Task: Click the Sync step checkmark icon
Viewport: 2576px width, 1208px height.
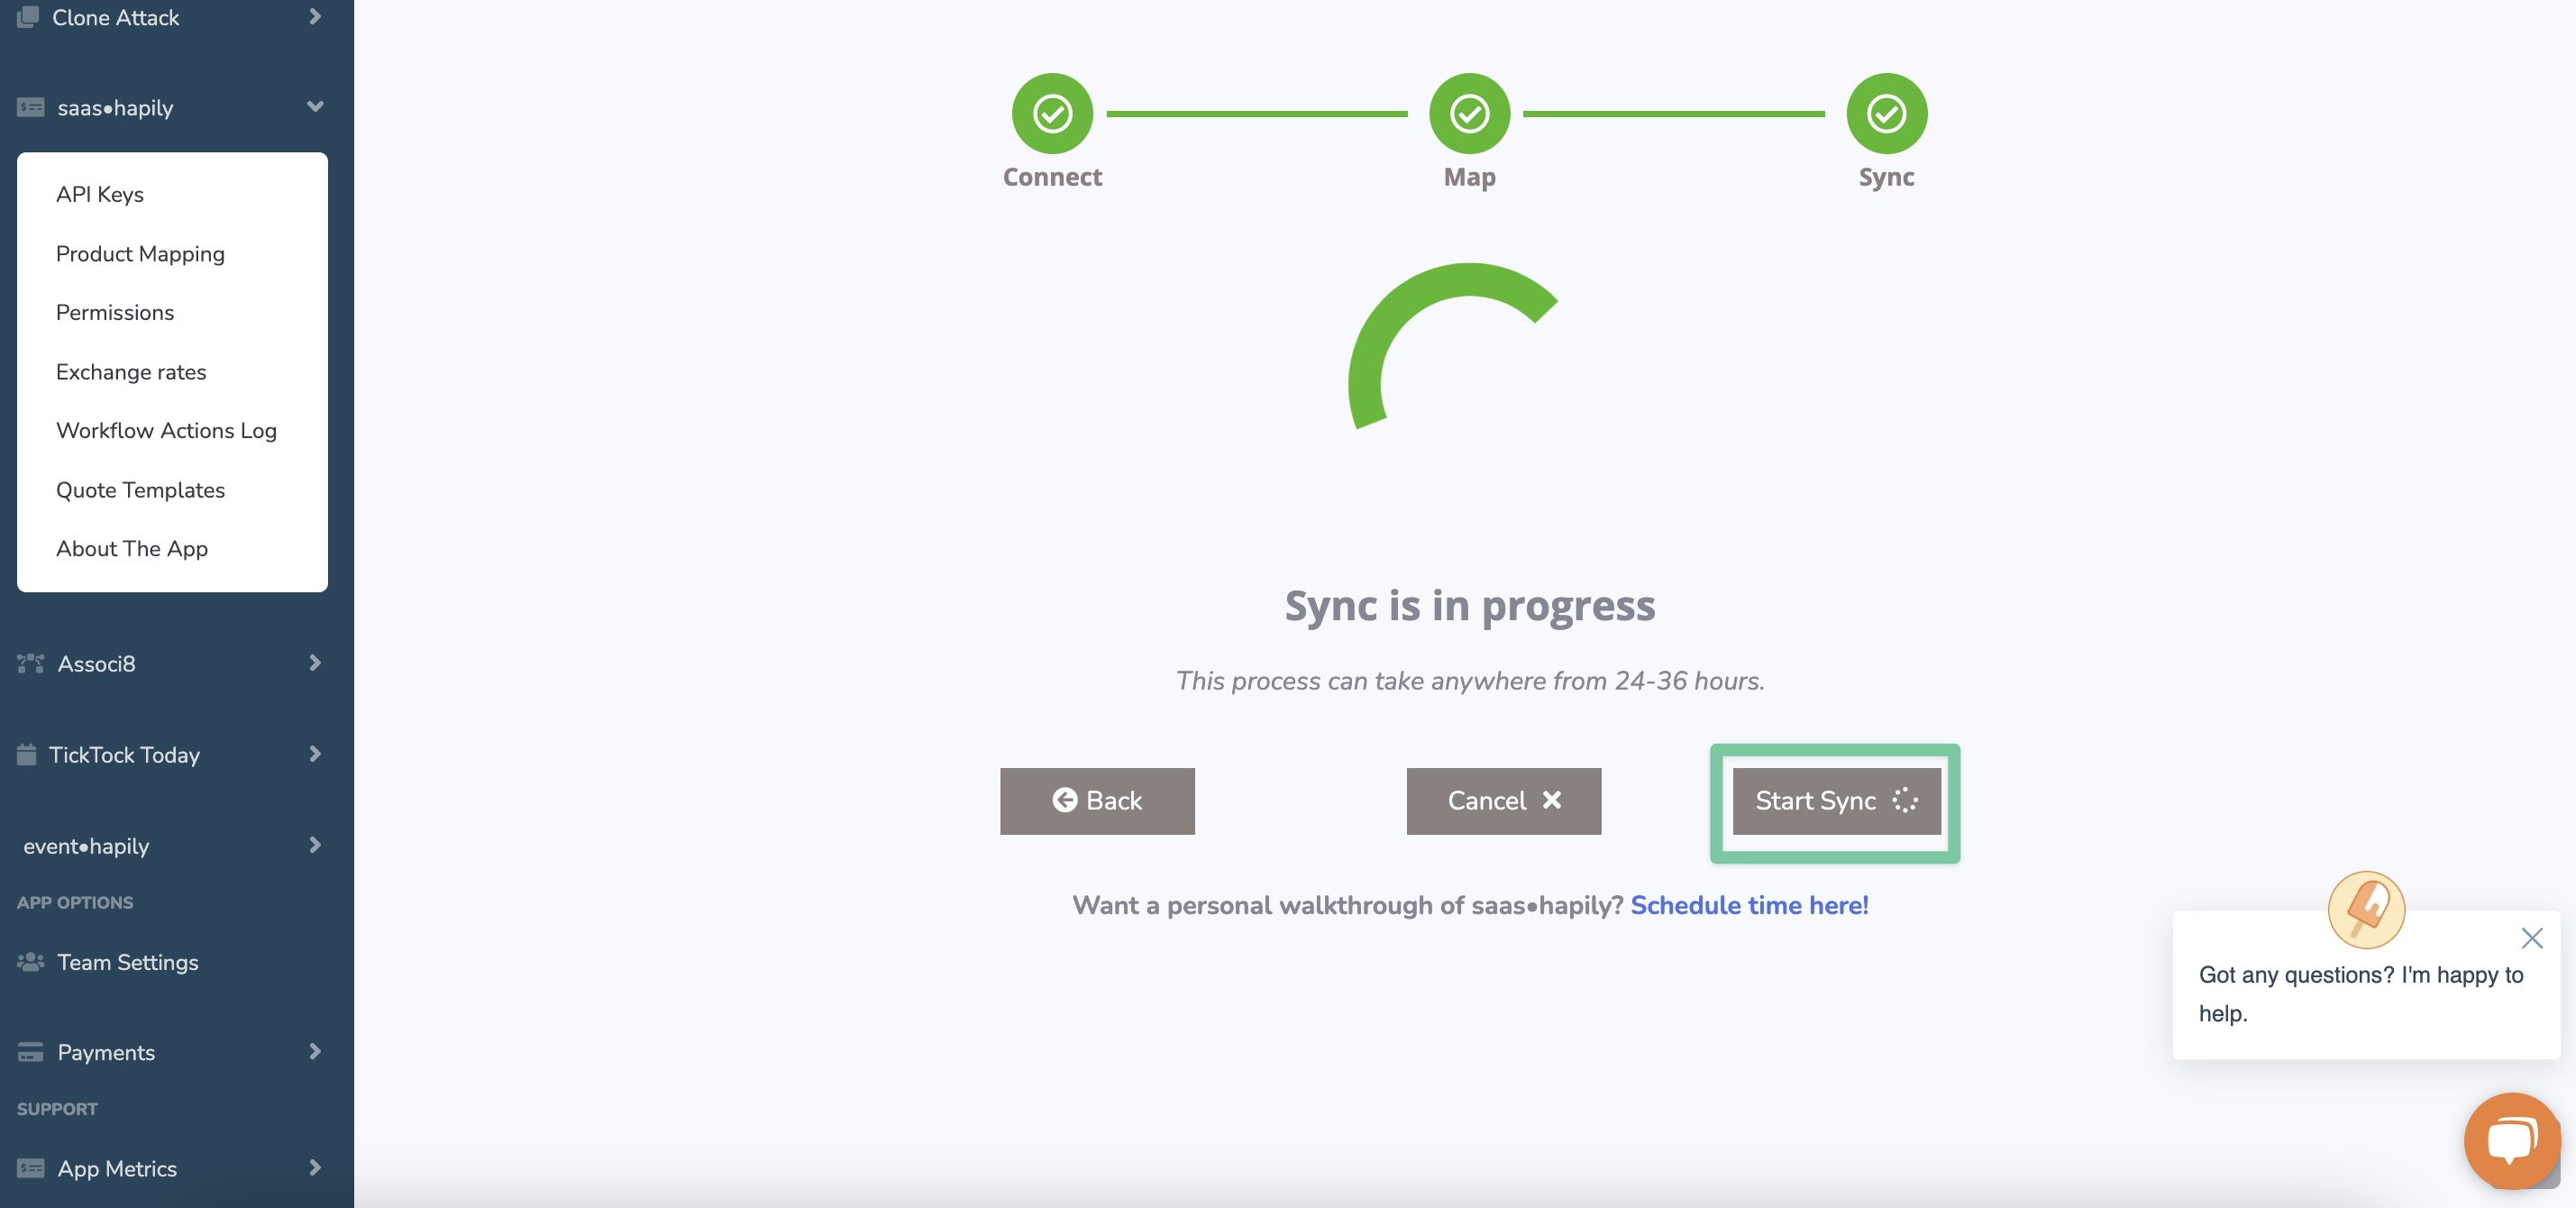Action: (1886, 113)
